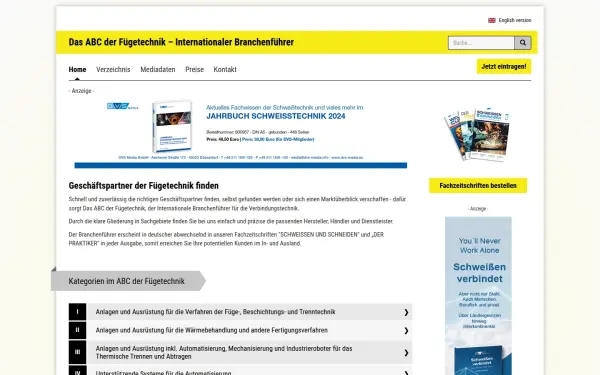Image resolution: width=600 pixels, height=375 pixels.
Task: Expand category II chevron arrow
Action: click(406, 331)
